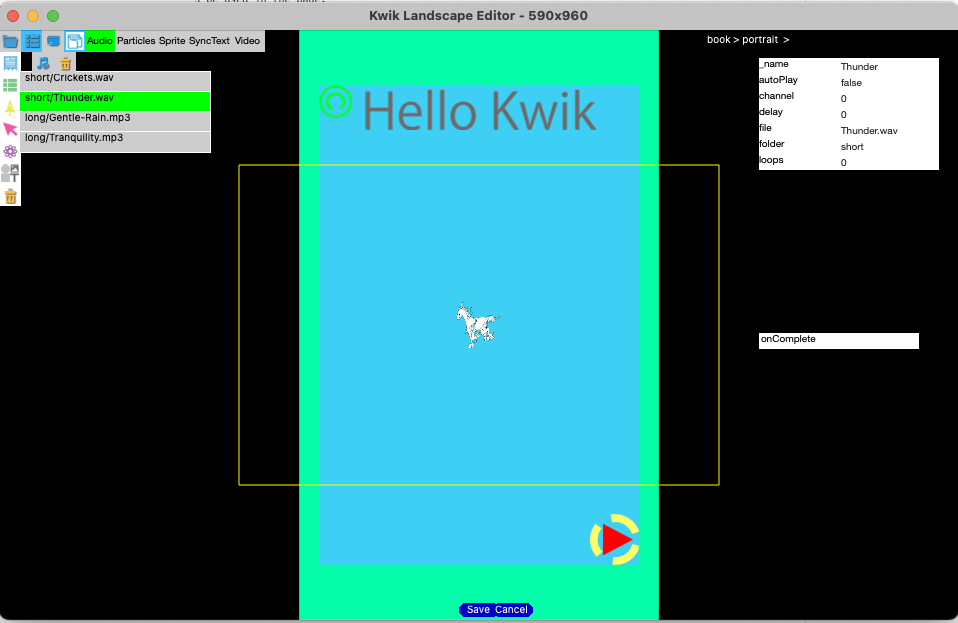
Task: Click the add audio music note icon
Action: tap(43, 63)
